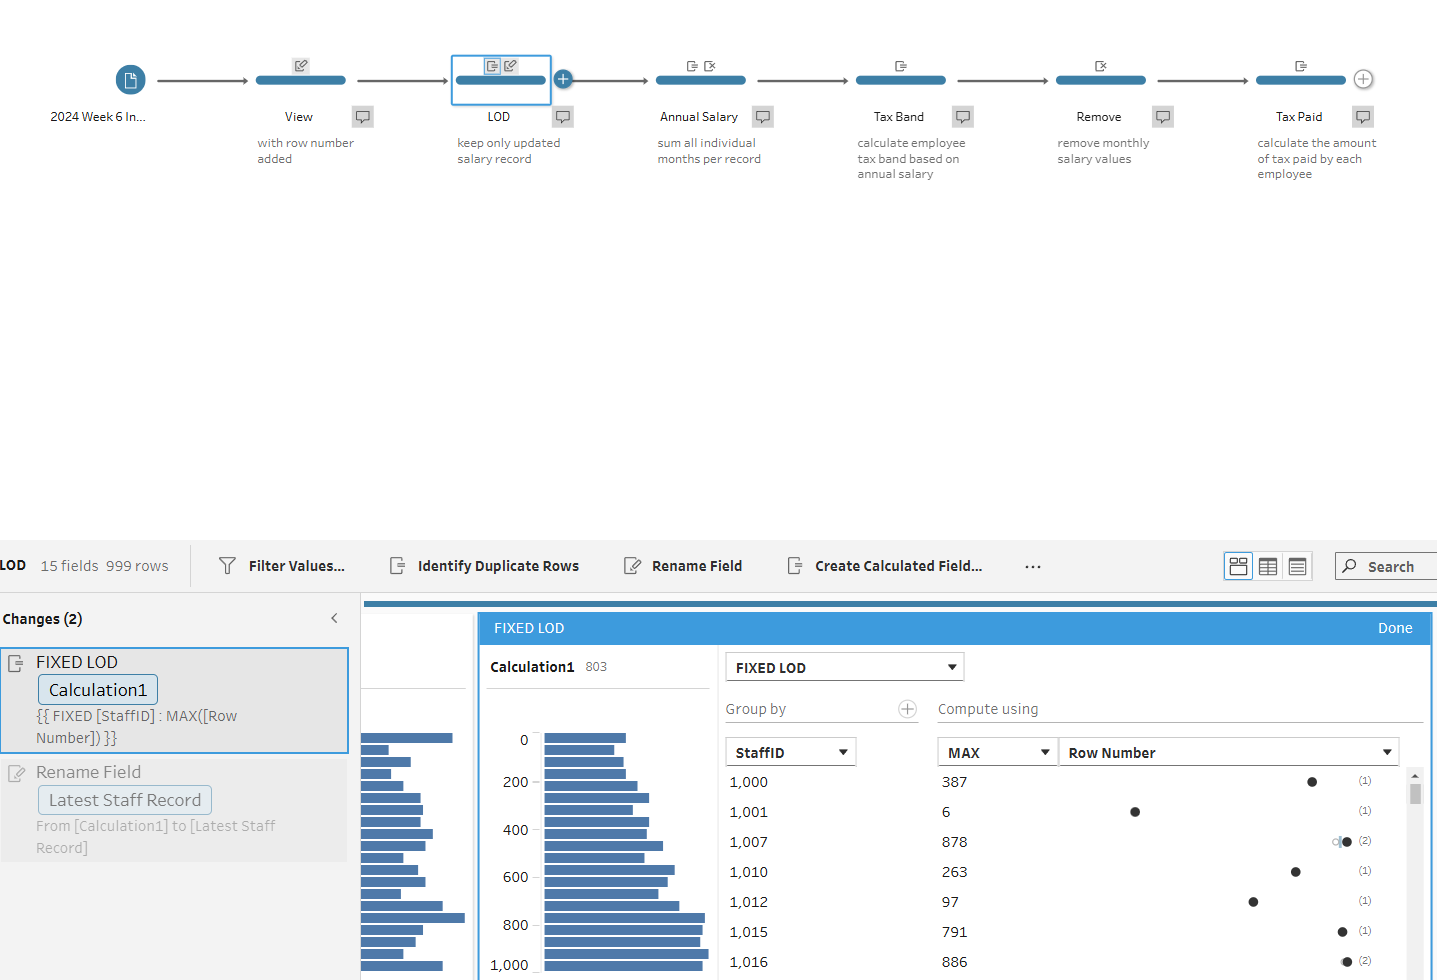Select the LOD step in the flow
This screenshot has width=1437, height=980.
pos(500,80)
